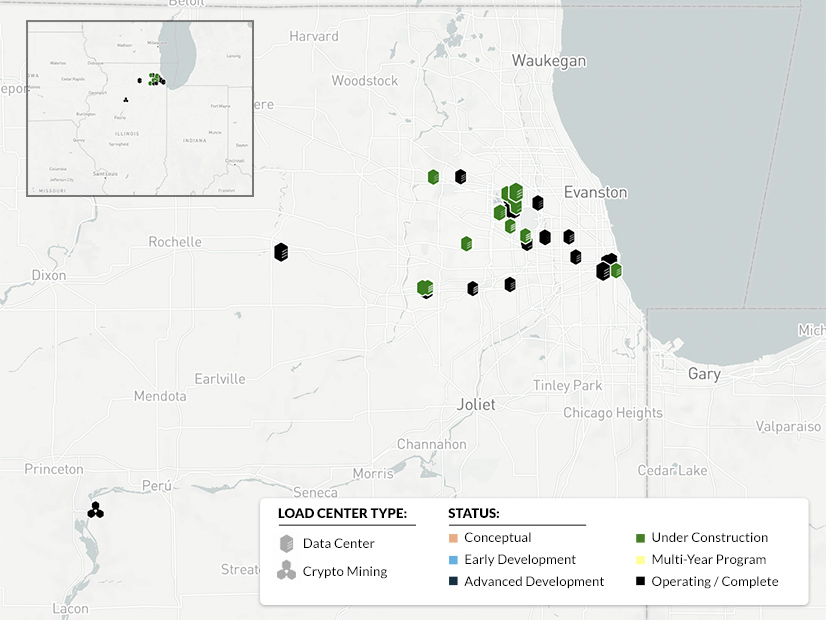Click the crypto mining triangle in the inset map
Image resolution: width=826 pixels, height=620 pixels.
coord(126,101)
